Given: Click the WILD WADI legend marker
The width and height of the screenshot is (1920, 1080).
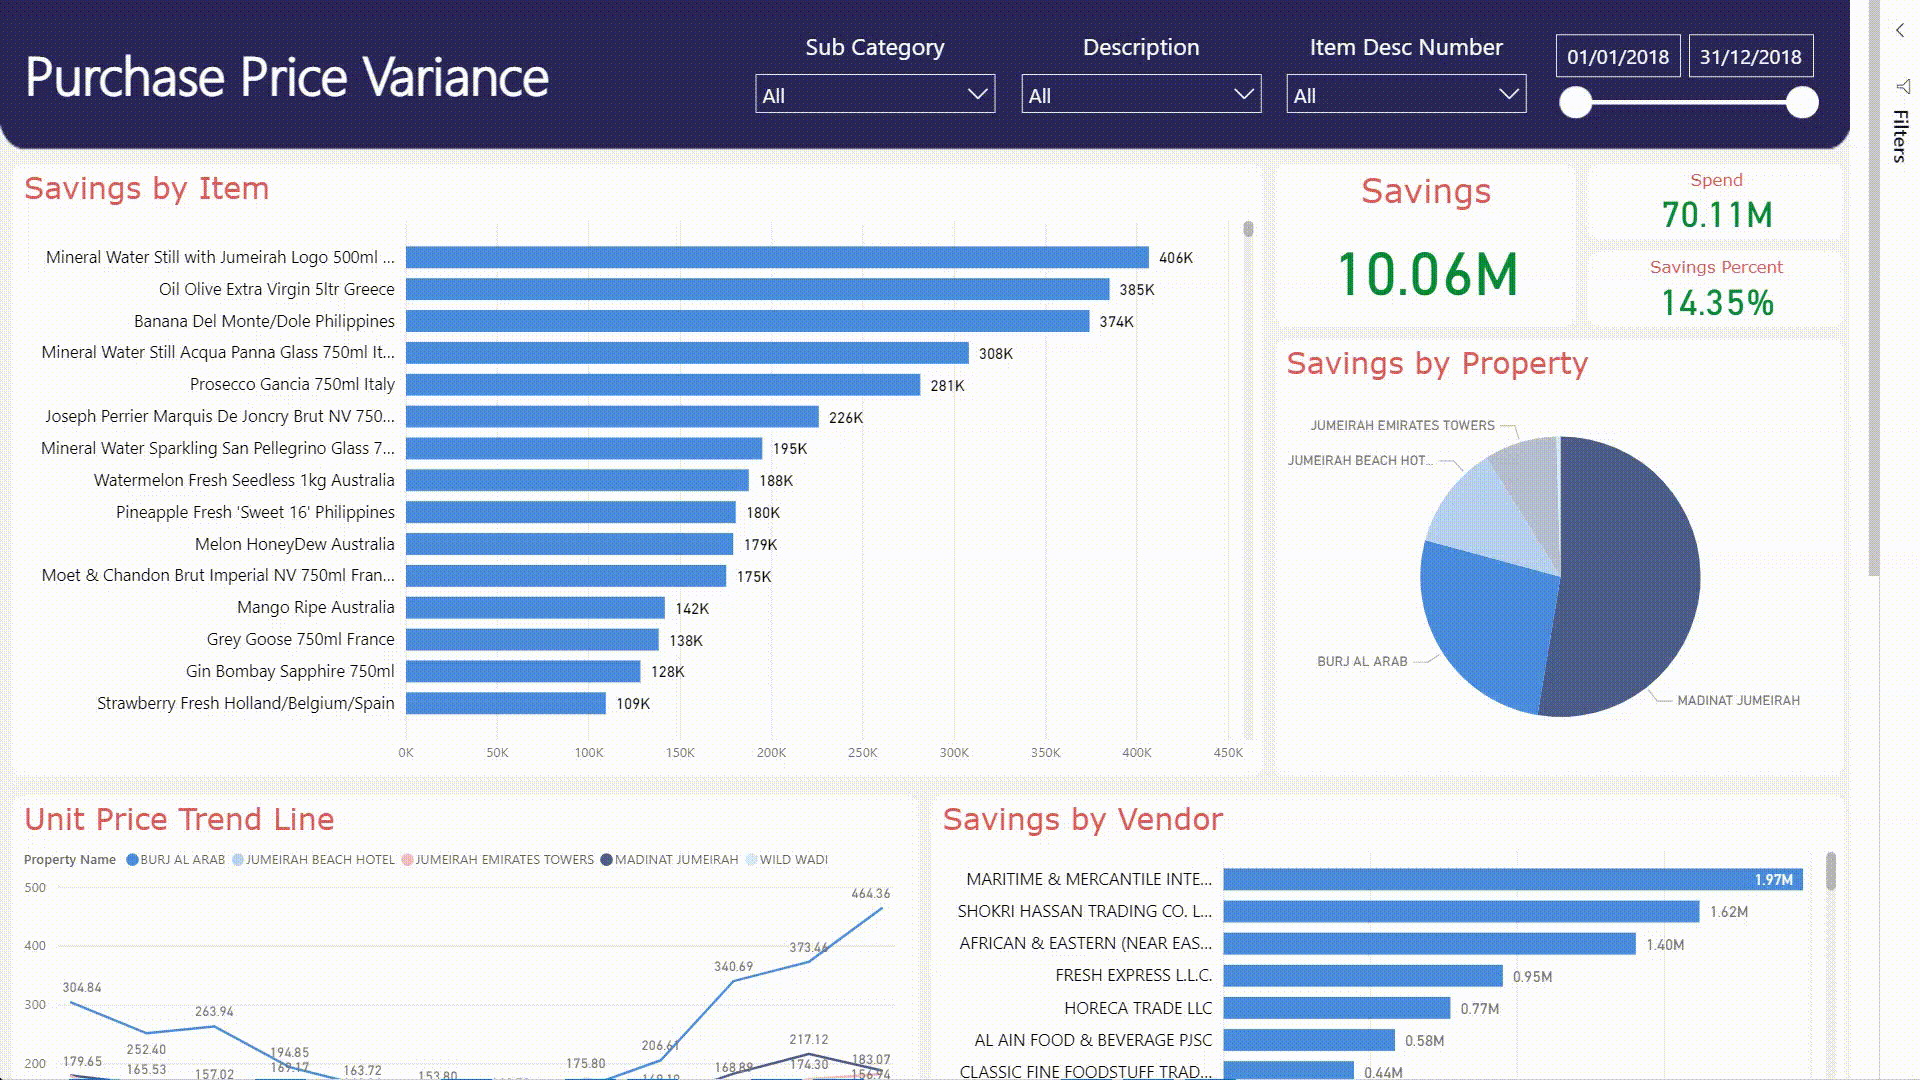Looking at the screenshot, I should (x=751, y=860).
